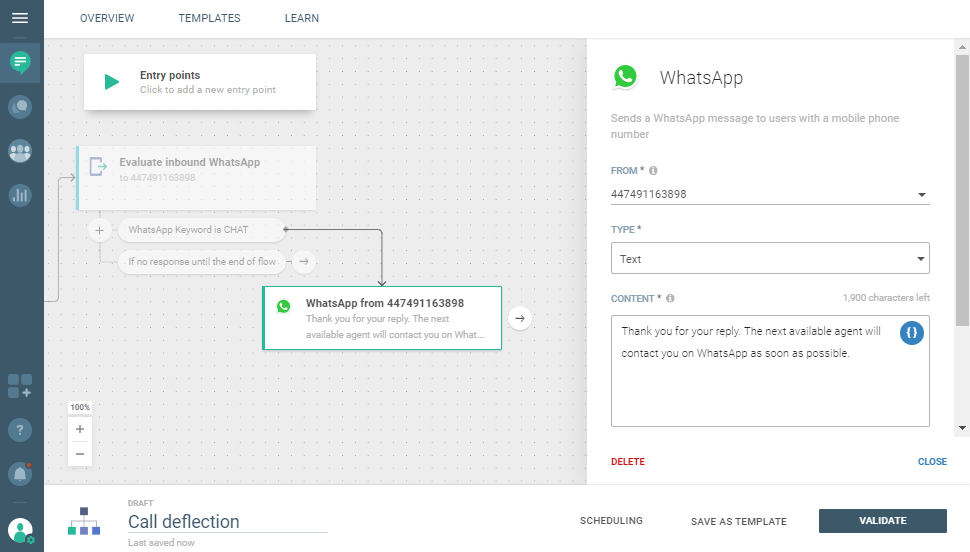Open the user account avatar icon
This screenshot has width=970, height=552.
click(x=20, y=531)
